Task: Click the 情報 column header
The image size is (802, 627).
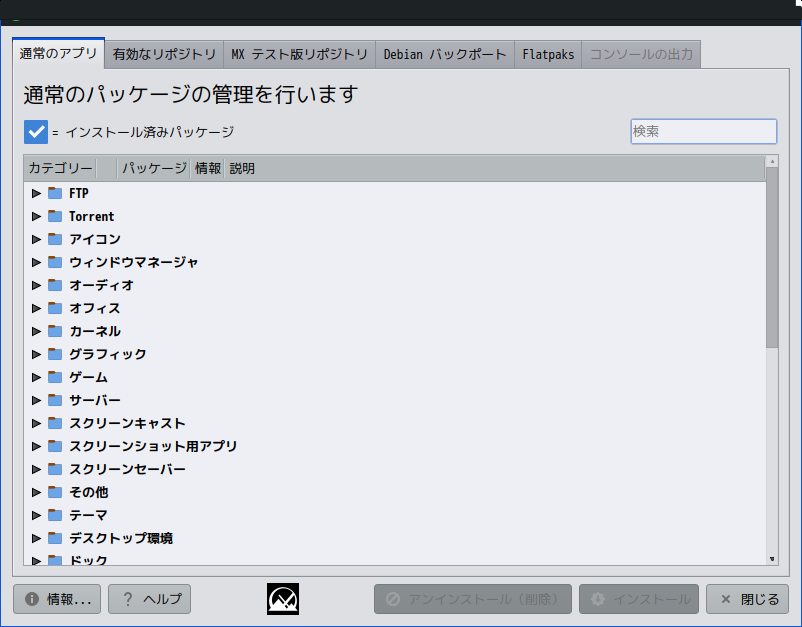Action: click(208, 168)
